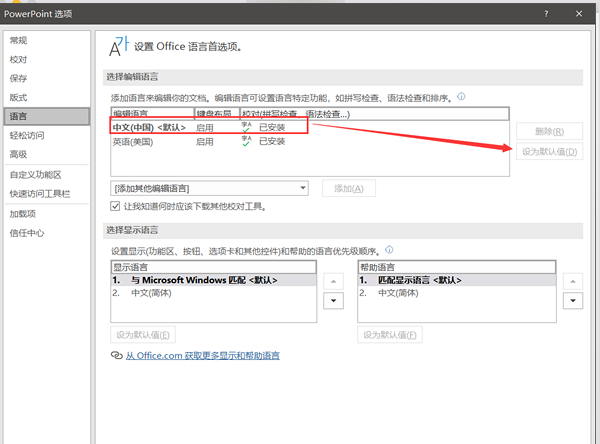600x444 pixels.
Task: Select the 中文(中国) <默认> editing language row
Action: (310, 127)
